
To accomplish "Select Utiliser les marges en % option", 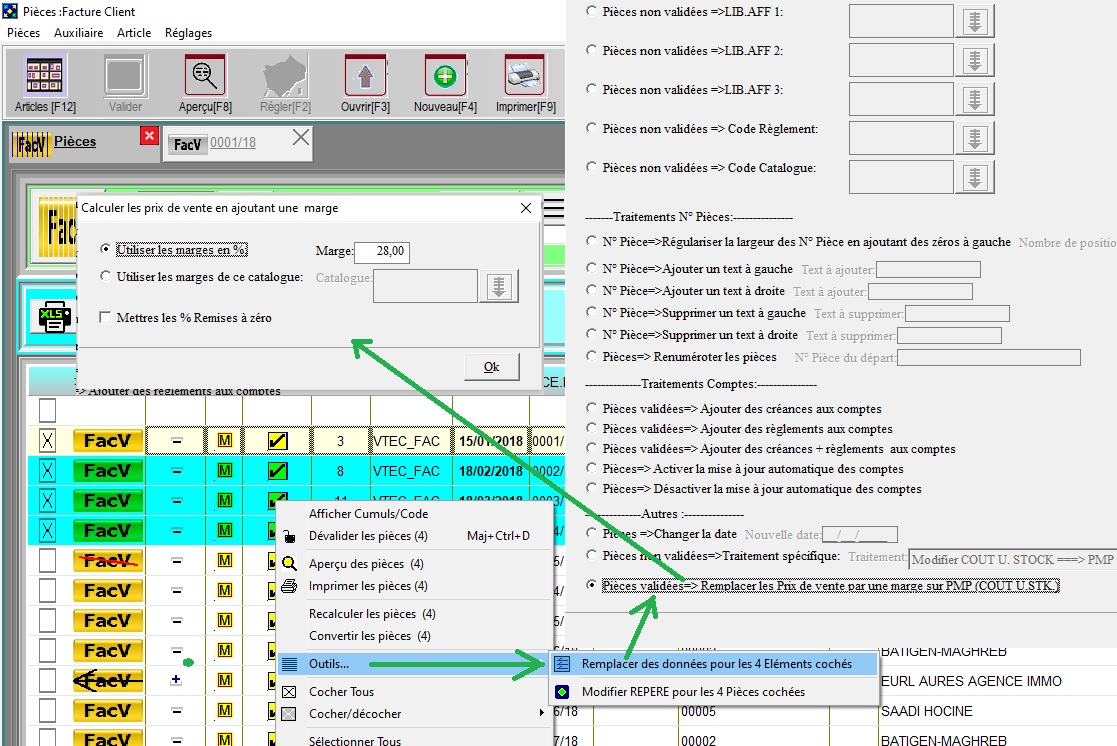I will [105, 249].
